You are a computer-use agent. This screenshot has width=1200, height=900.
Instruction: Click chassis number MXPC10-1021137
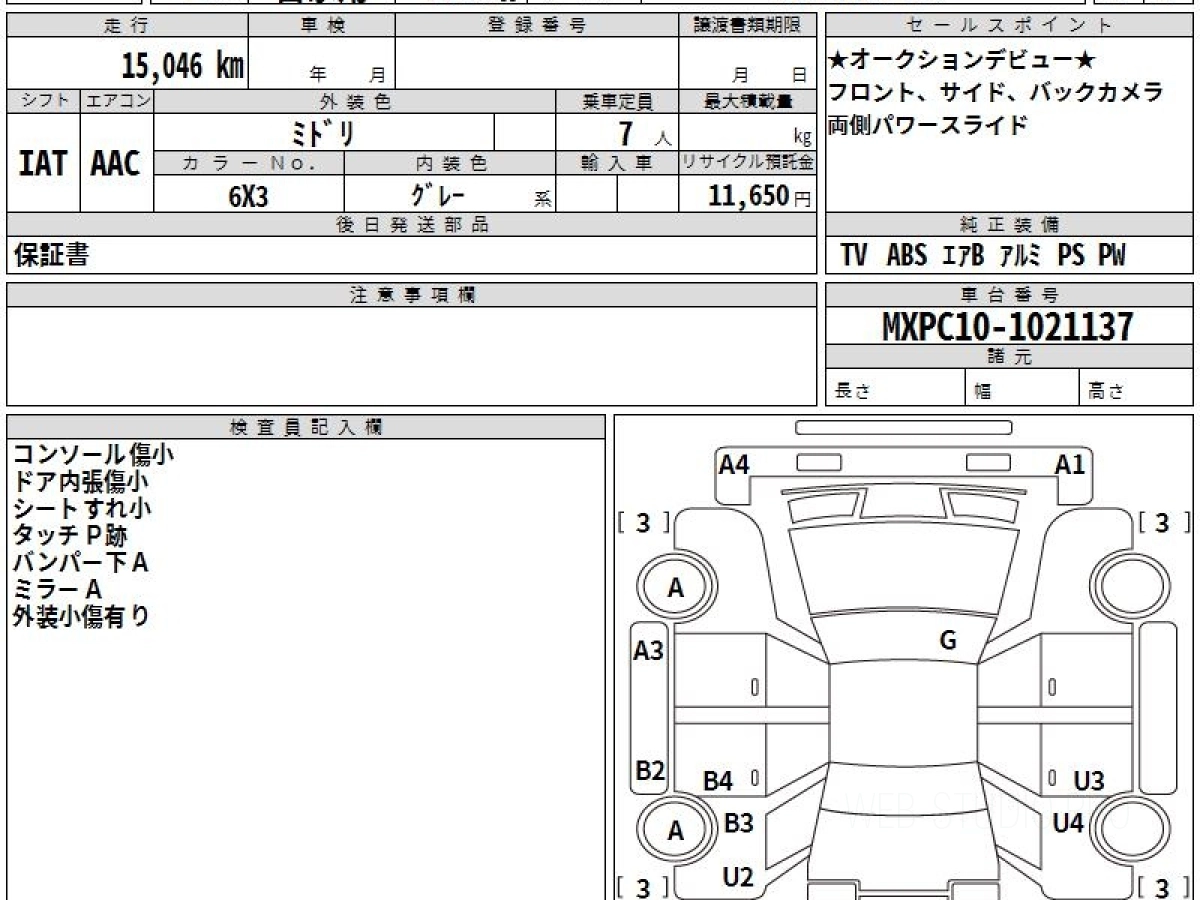[1008, 326]
